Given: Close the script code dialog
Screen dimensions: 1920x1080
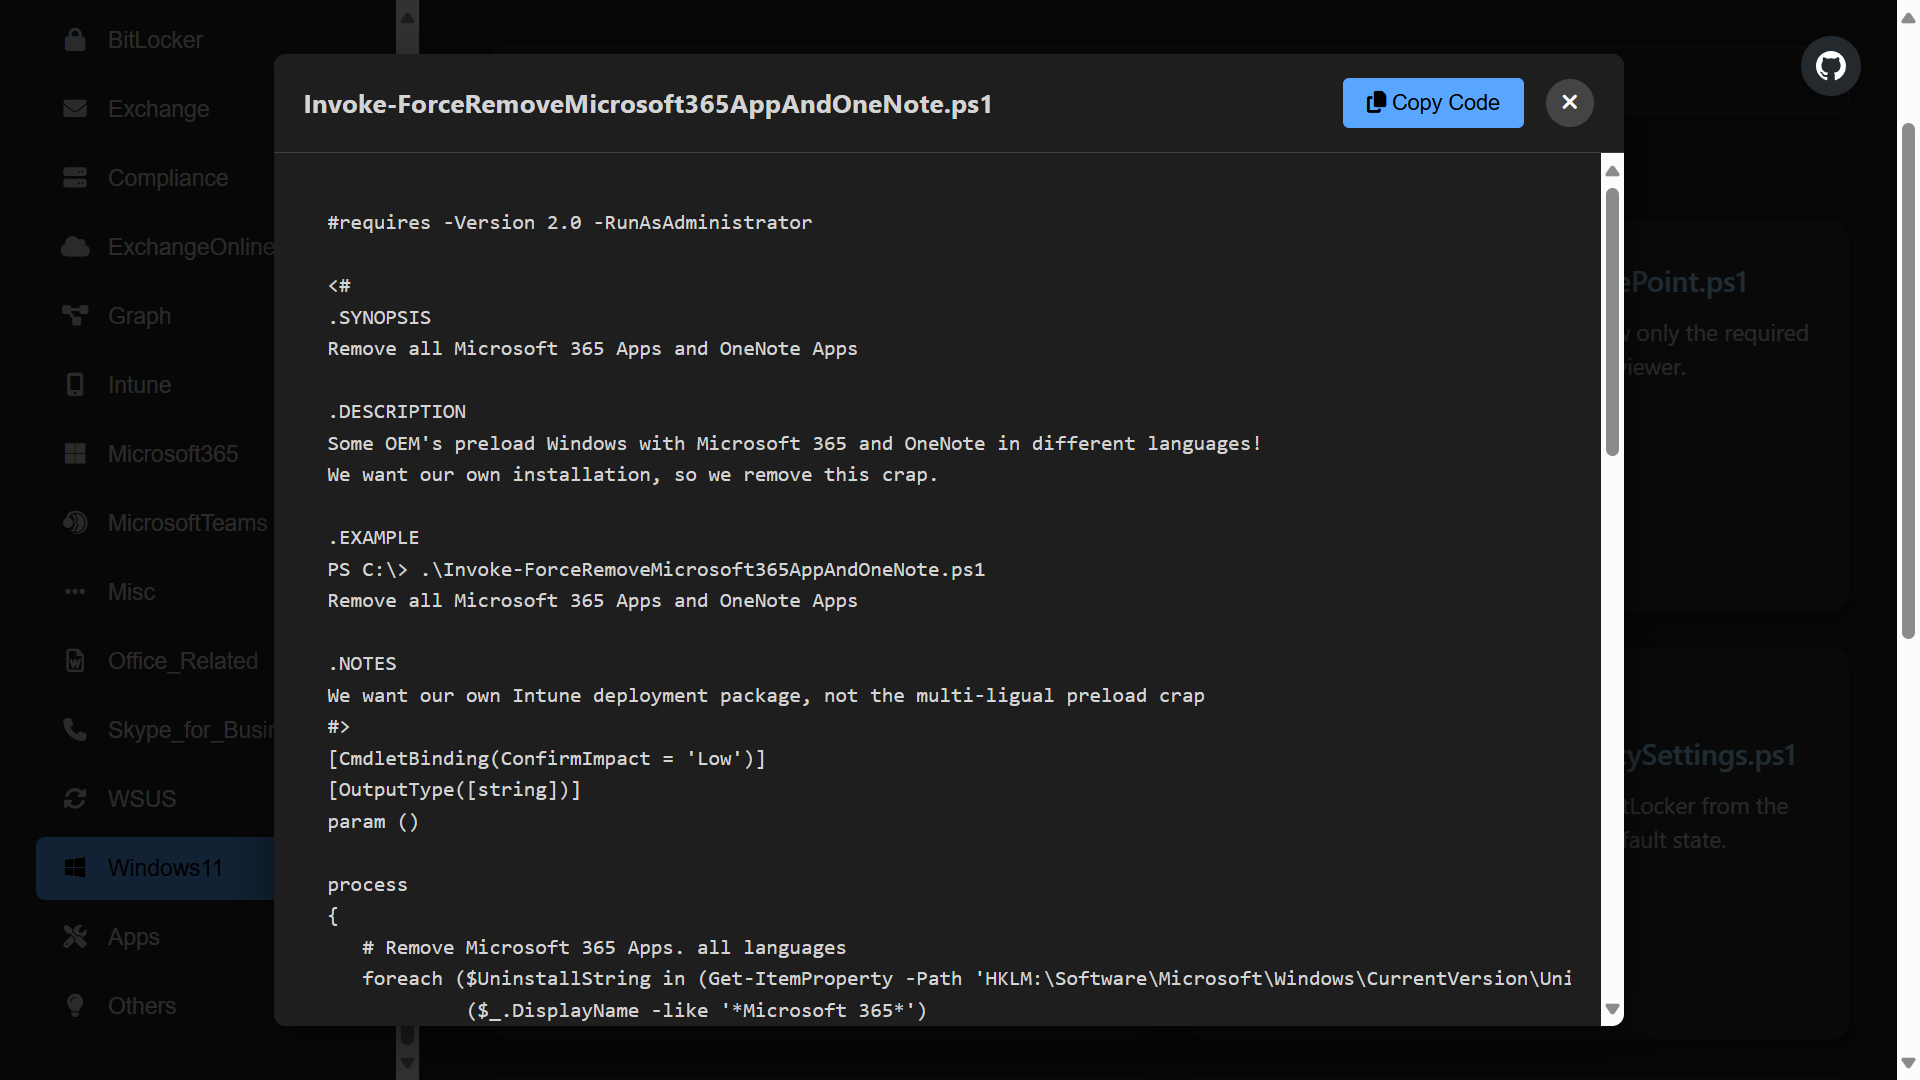Looking at the screenshot, I should coord(1569,103).
